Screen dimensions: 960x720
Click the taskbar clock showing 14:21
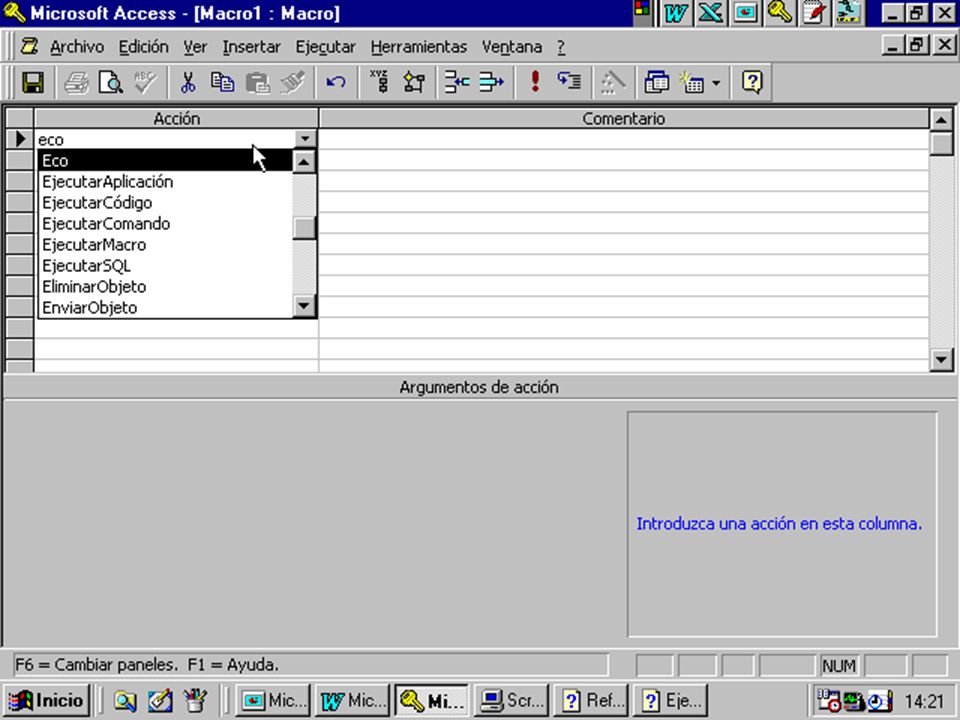coord(924,701)
